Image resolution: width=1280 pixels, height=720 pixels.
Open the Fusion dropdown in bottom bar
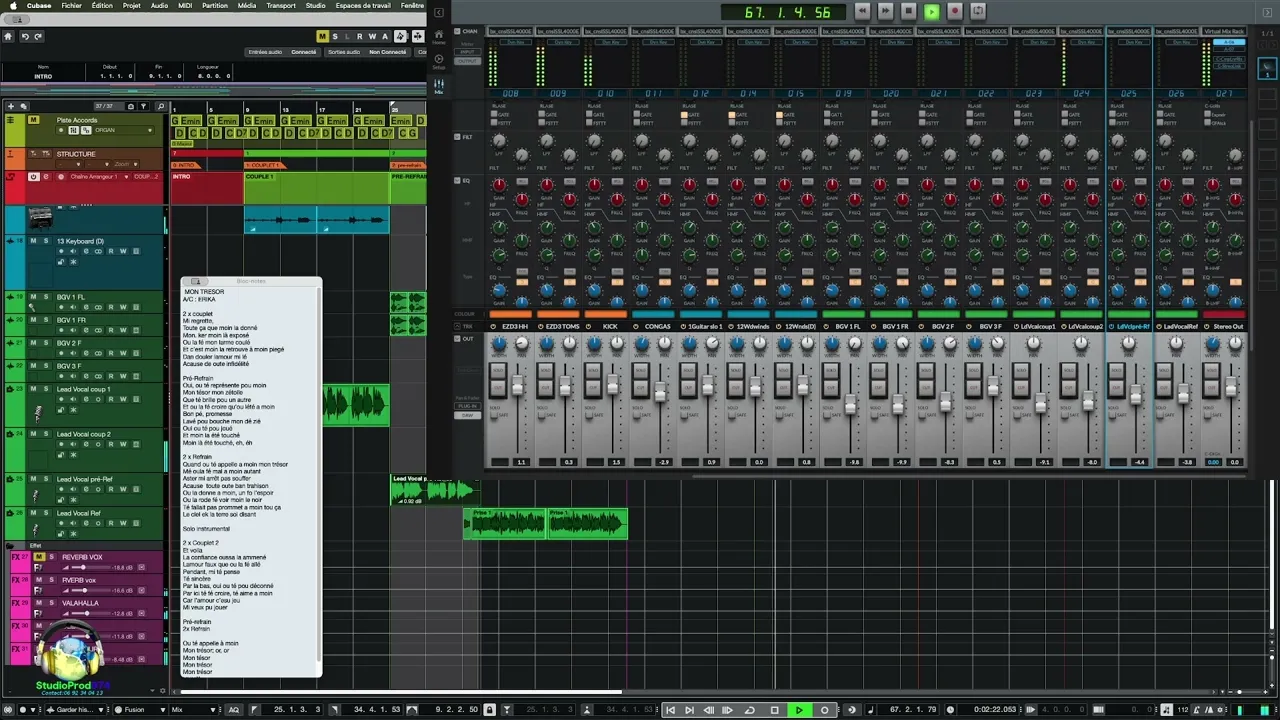point(138,710)
